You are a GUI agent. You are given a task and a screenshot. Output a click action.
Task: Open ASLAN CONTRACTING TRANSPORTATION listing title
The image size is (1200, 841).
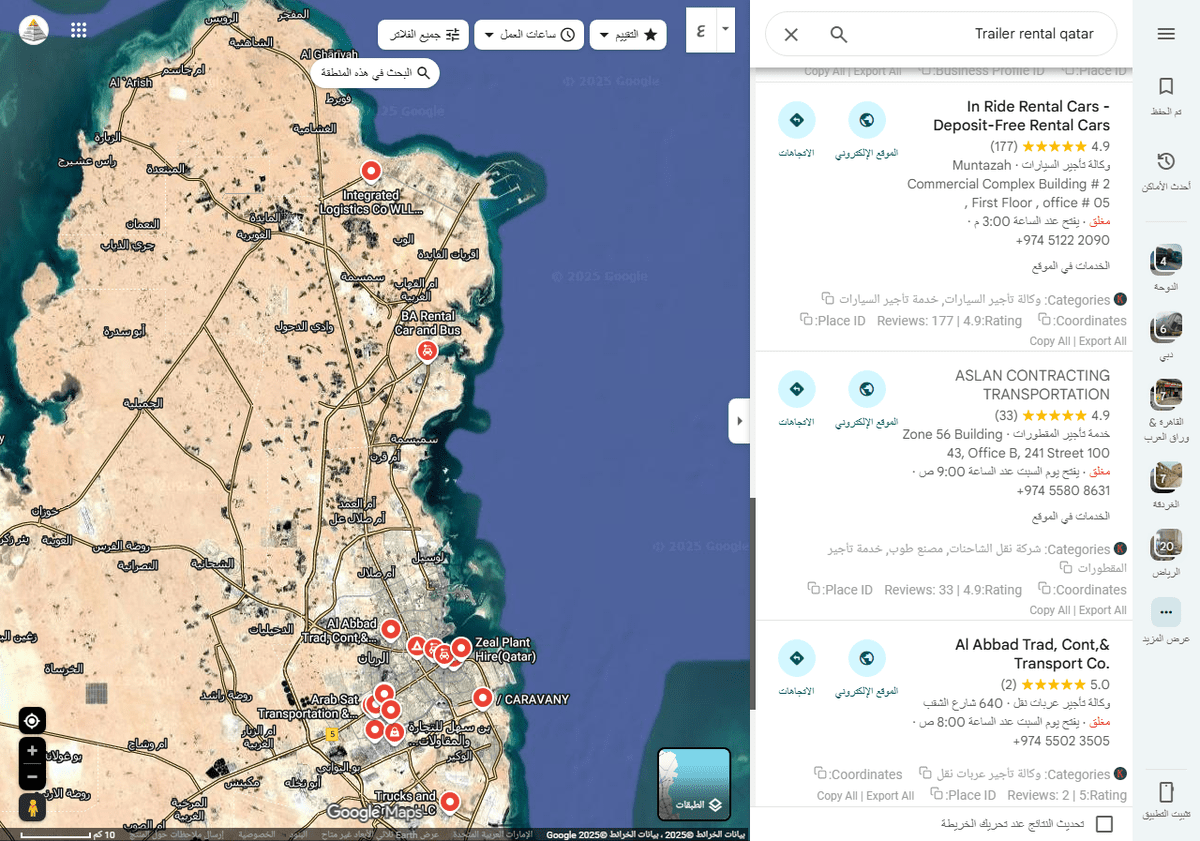[1032, 385]
